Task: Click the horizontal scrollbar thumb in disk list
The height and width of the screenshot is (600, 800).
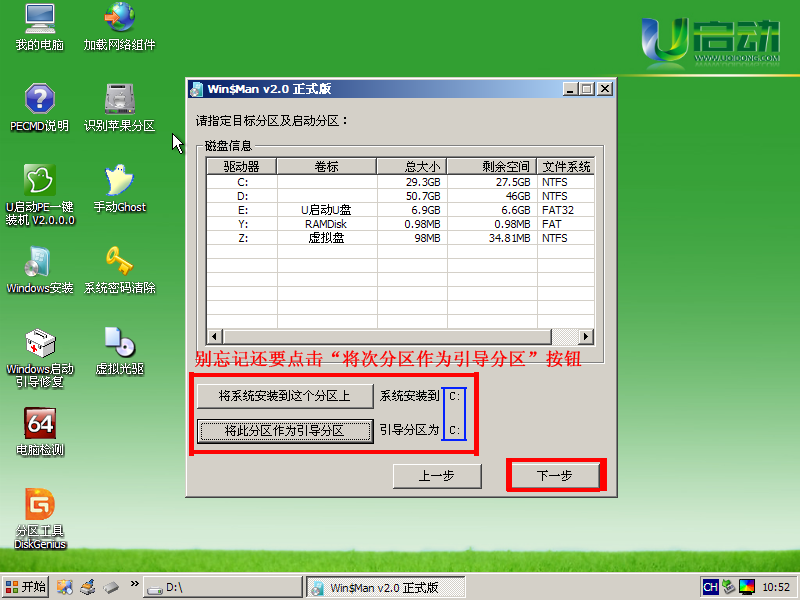Action: point(387,337)
